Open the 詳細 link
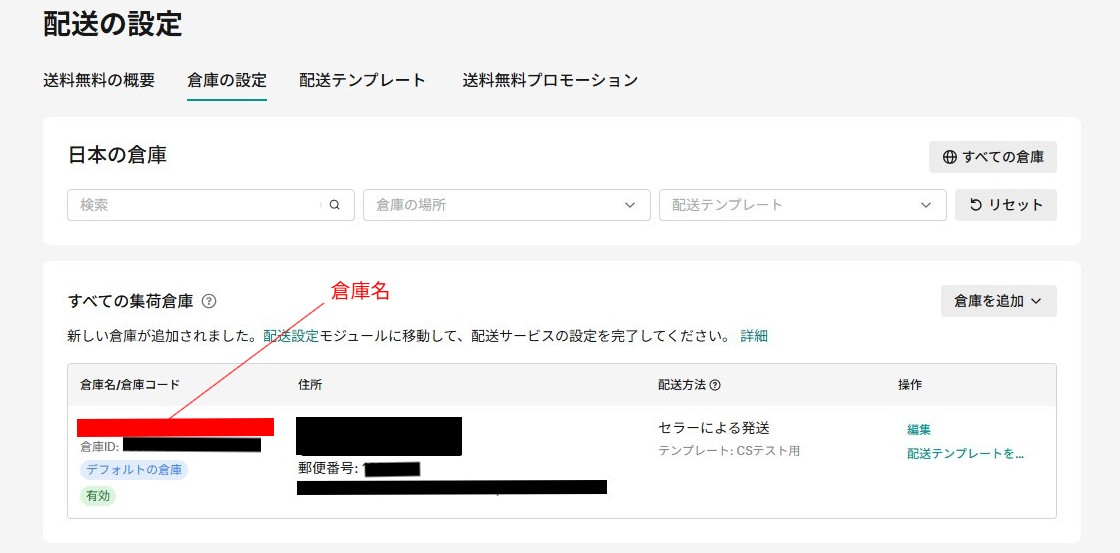Screen dimensions: 1120x553 (754, 336)
